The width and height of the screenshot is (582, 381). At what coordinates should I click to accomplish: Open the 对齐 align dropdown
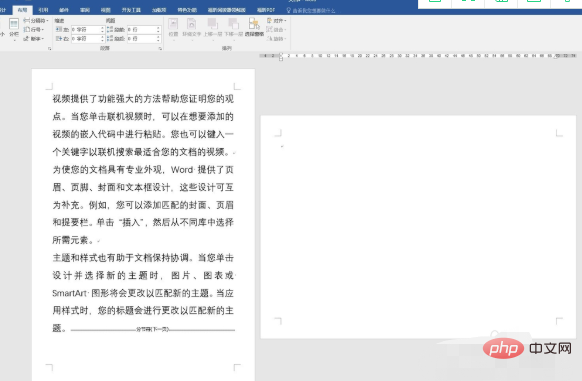[277, 20]
